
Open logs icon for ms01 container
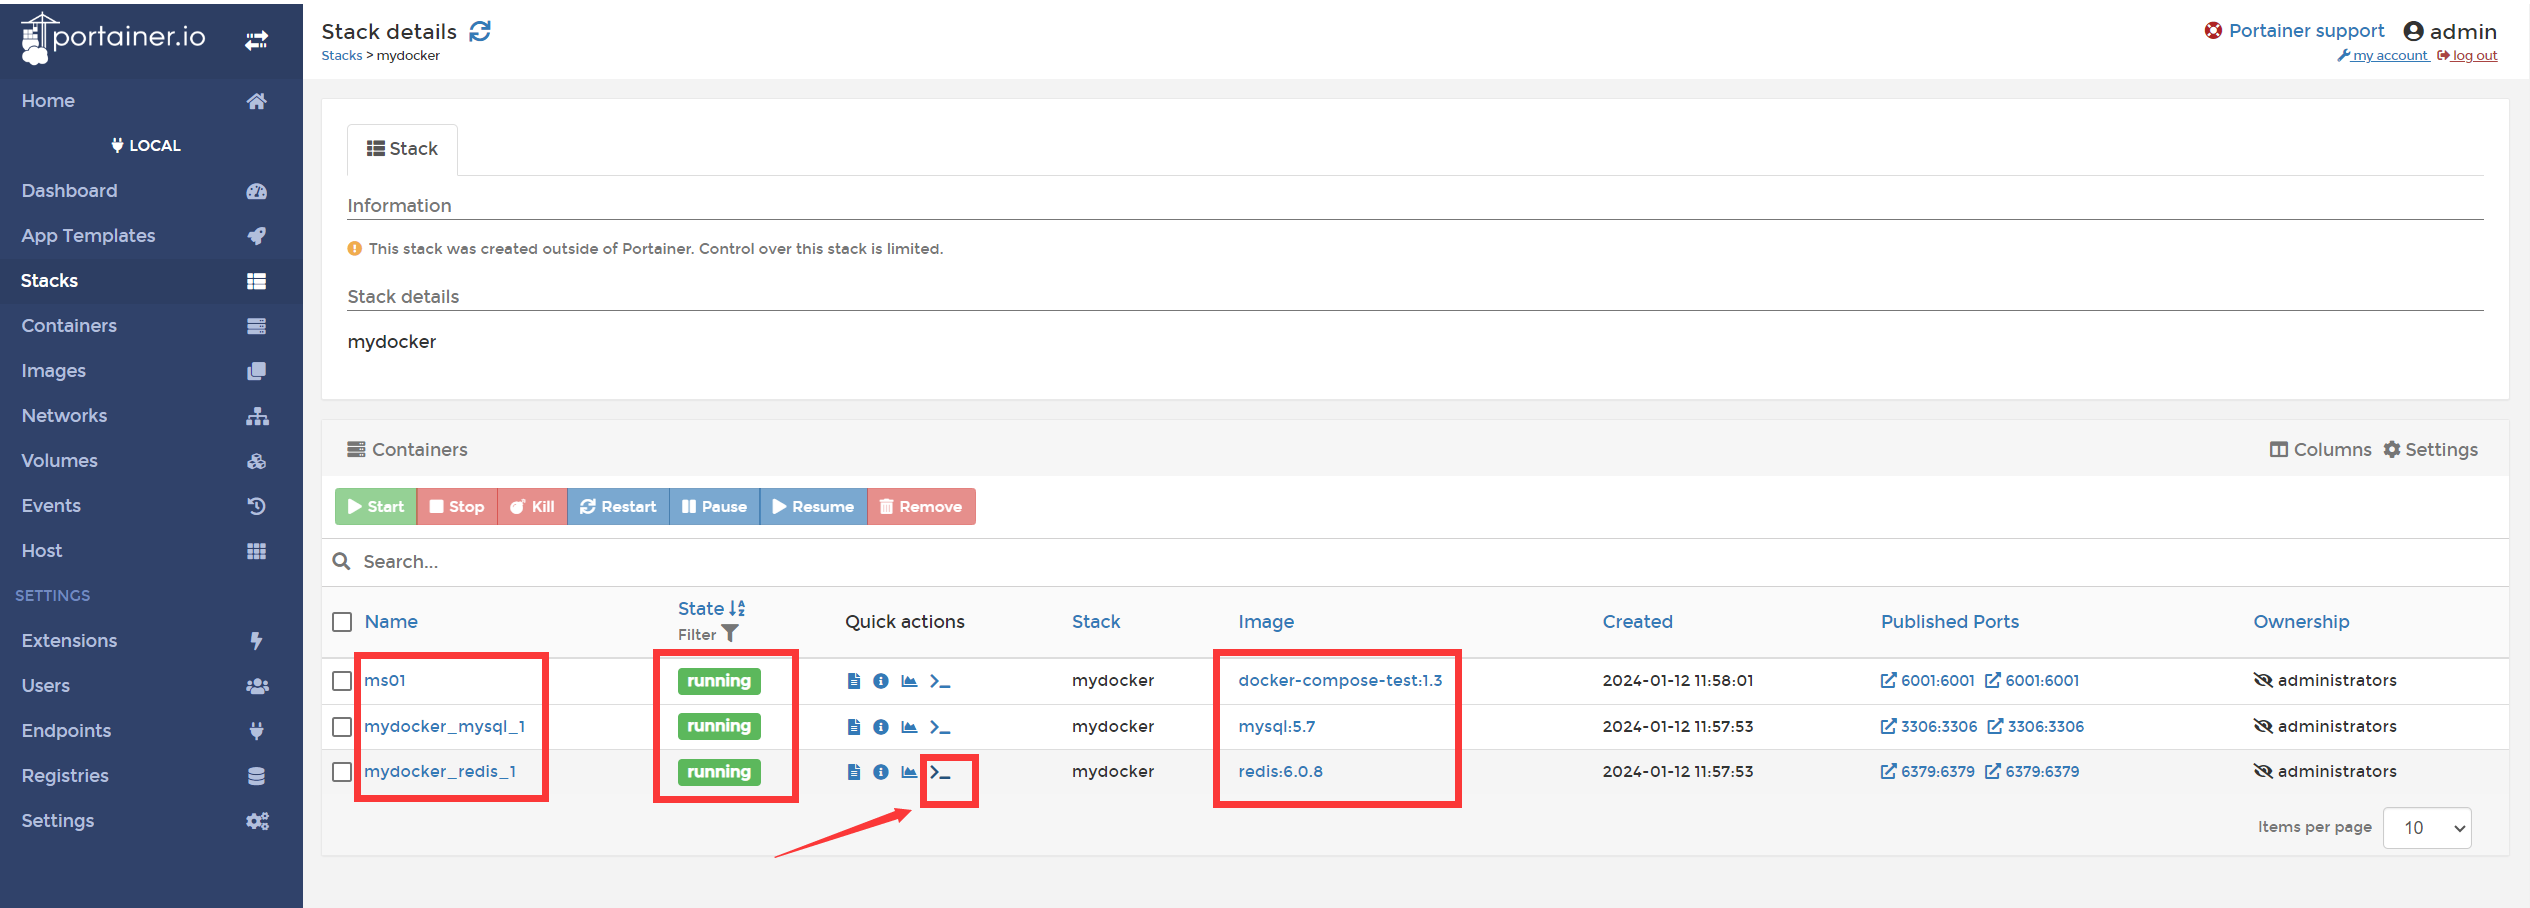click(853, 681)
